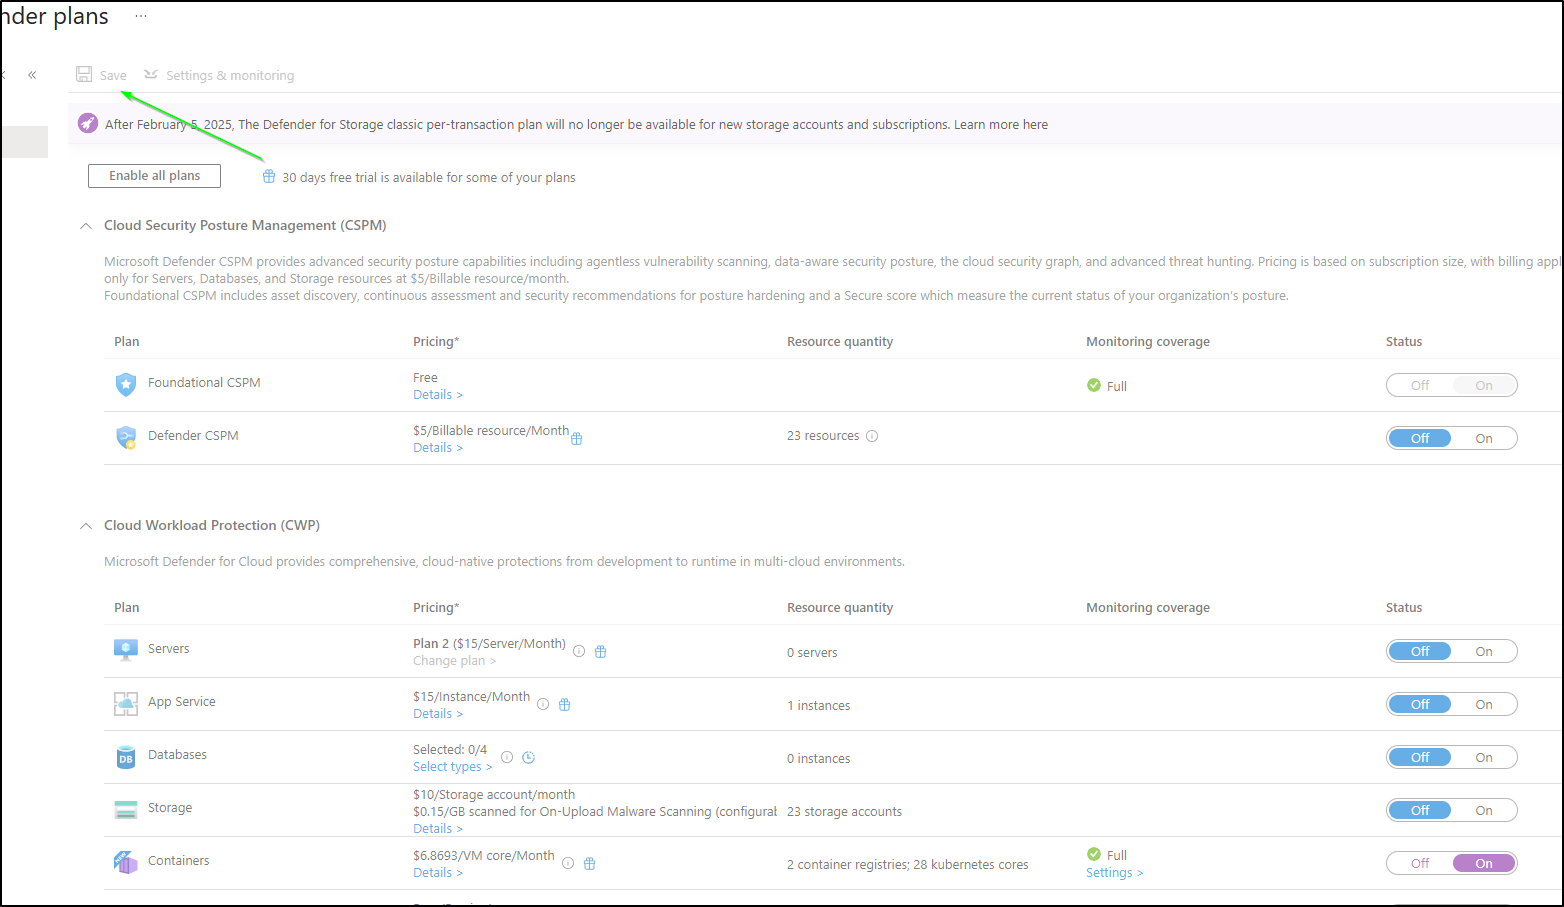This screenshot has width=1564, height=907.
Task: Turn Containers plan Off
Action: pyautogui.click(x=1420, y=863)
